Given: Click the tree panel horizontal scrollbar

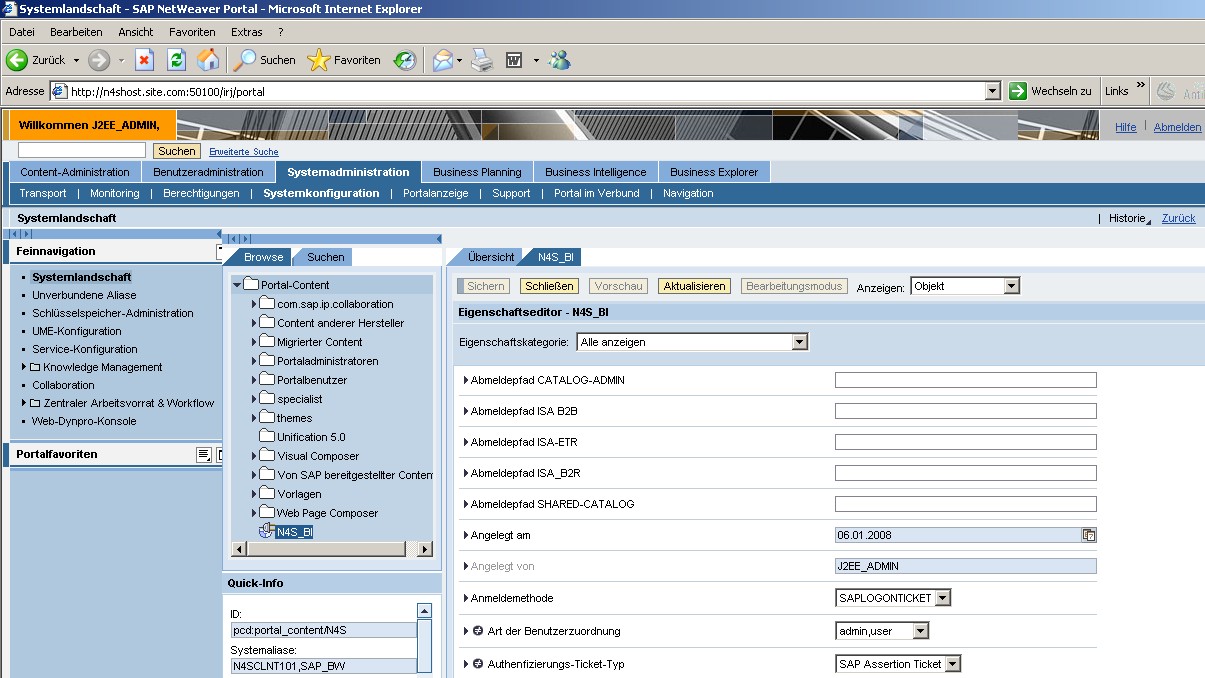Looking at the screenshot, I should (331, 549).
